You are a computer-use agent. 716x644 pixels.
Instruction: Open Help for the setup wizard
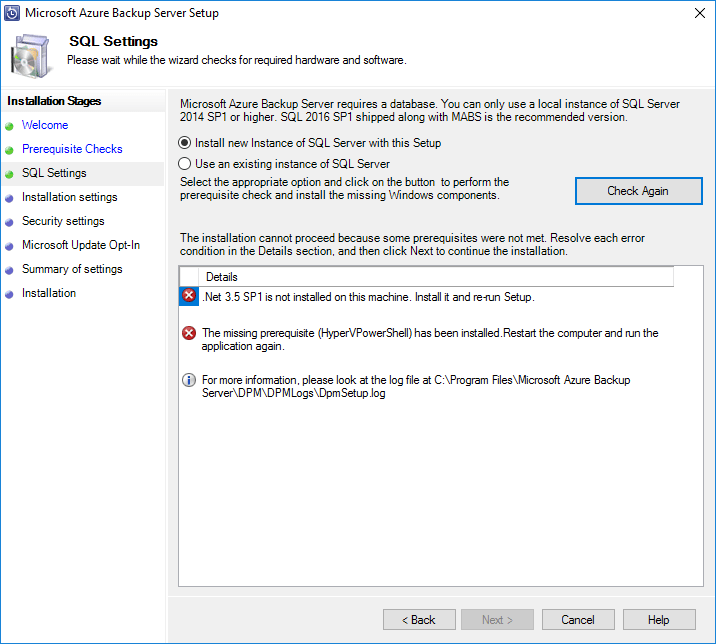(x=658, y=620)
